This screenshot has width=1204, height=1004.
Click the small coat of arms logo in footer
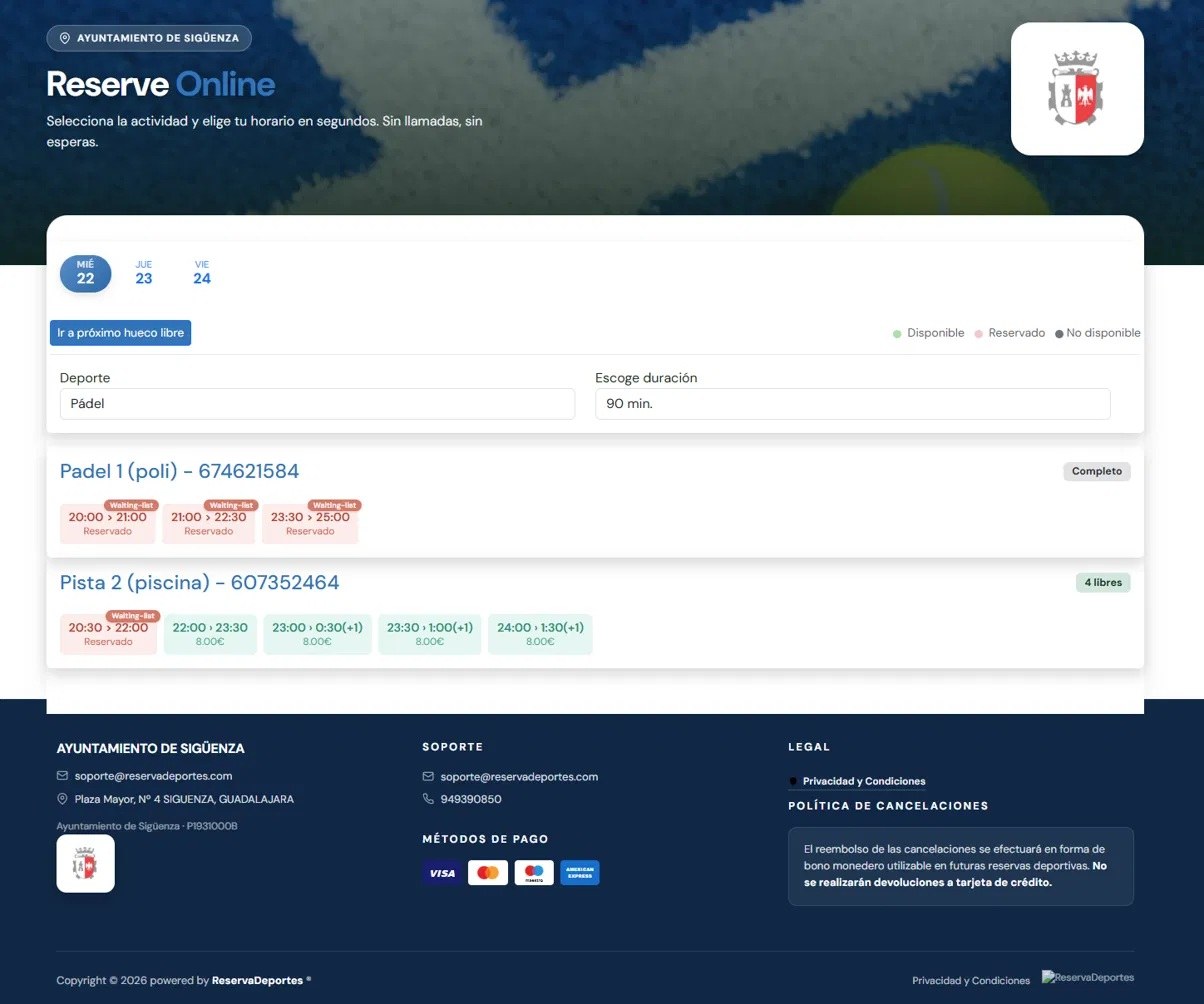[x=85, y=864]
